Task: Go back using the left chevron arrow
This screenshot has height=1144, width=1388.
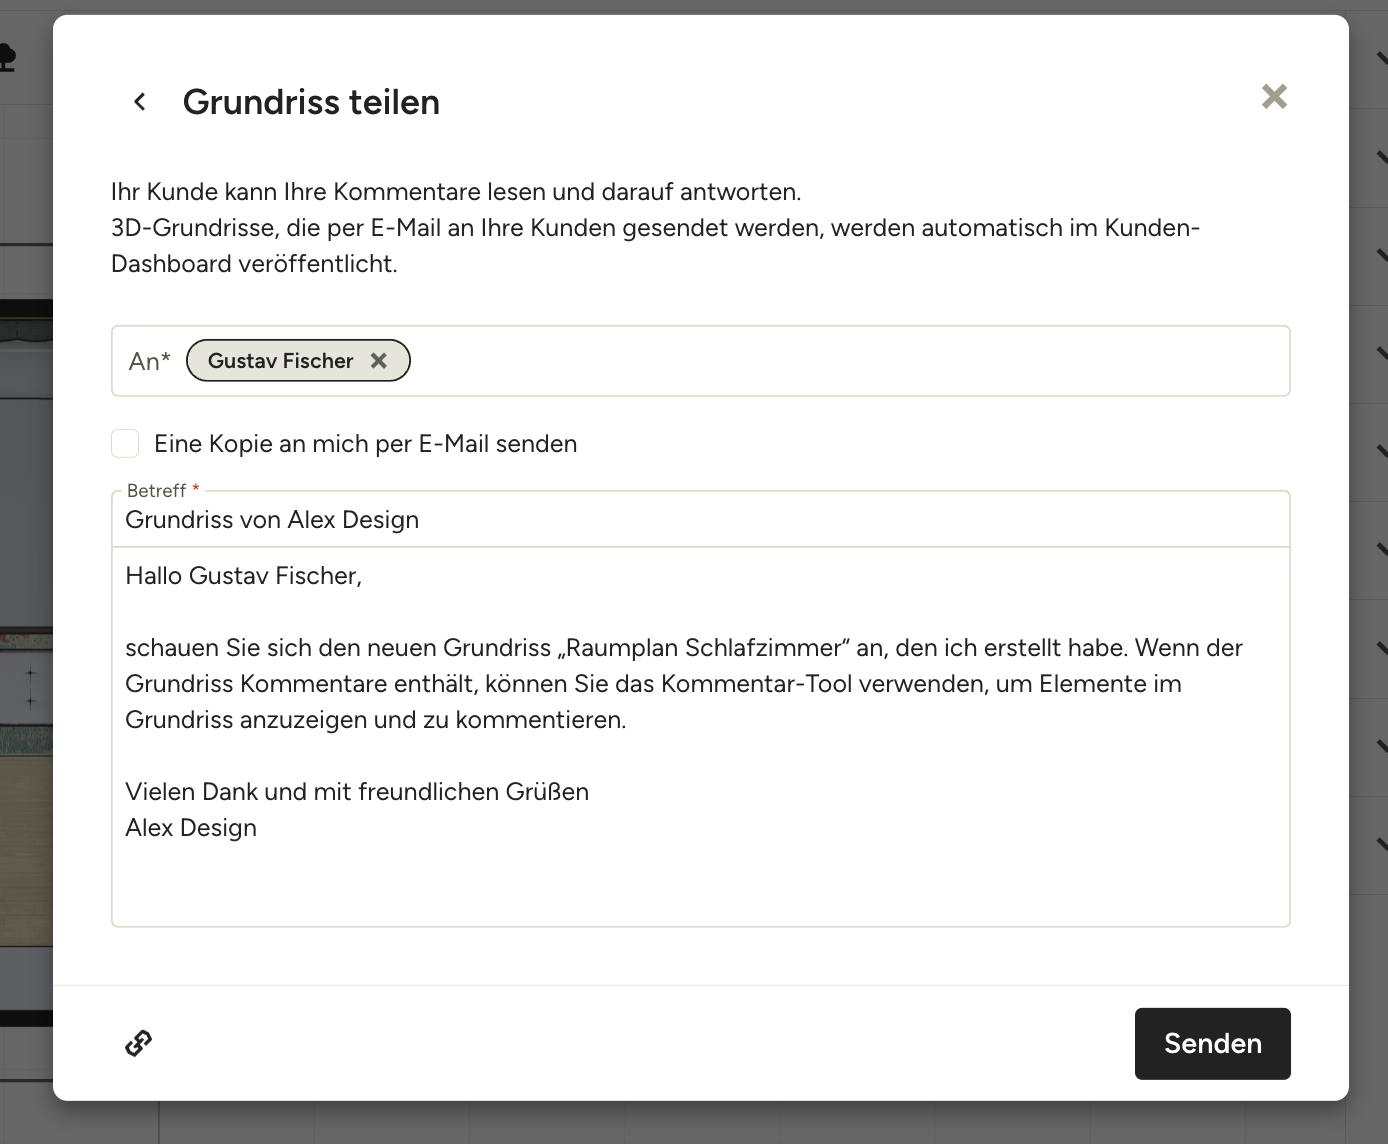Action: coord(140,101)
